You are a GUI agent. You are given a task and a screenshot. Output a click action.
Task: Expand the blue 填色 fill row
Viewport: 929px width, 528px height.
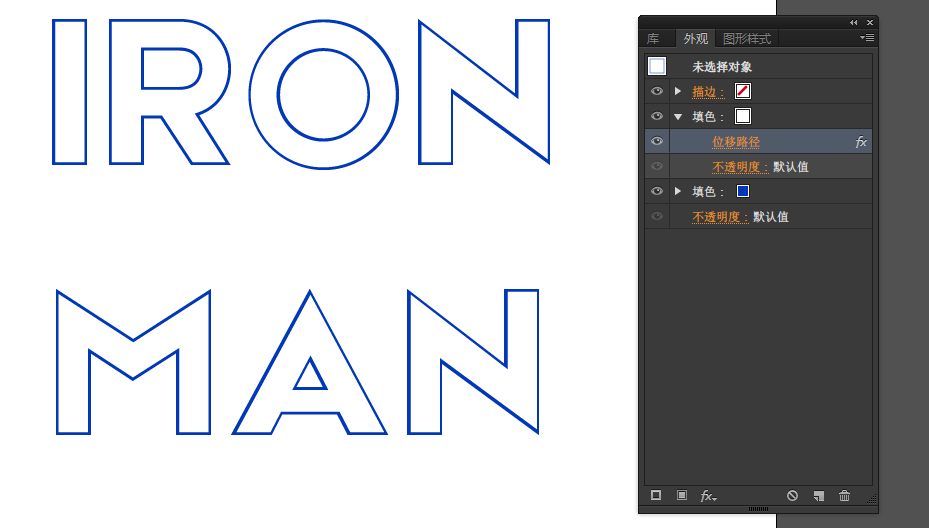point(678,191)
